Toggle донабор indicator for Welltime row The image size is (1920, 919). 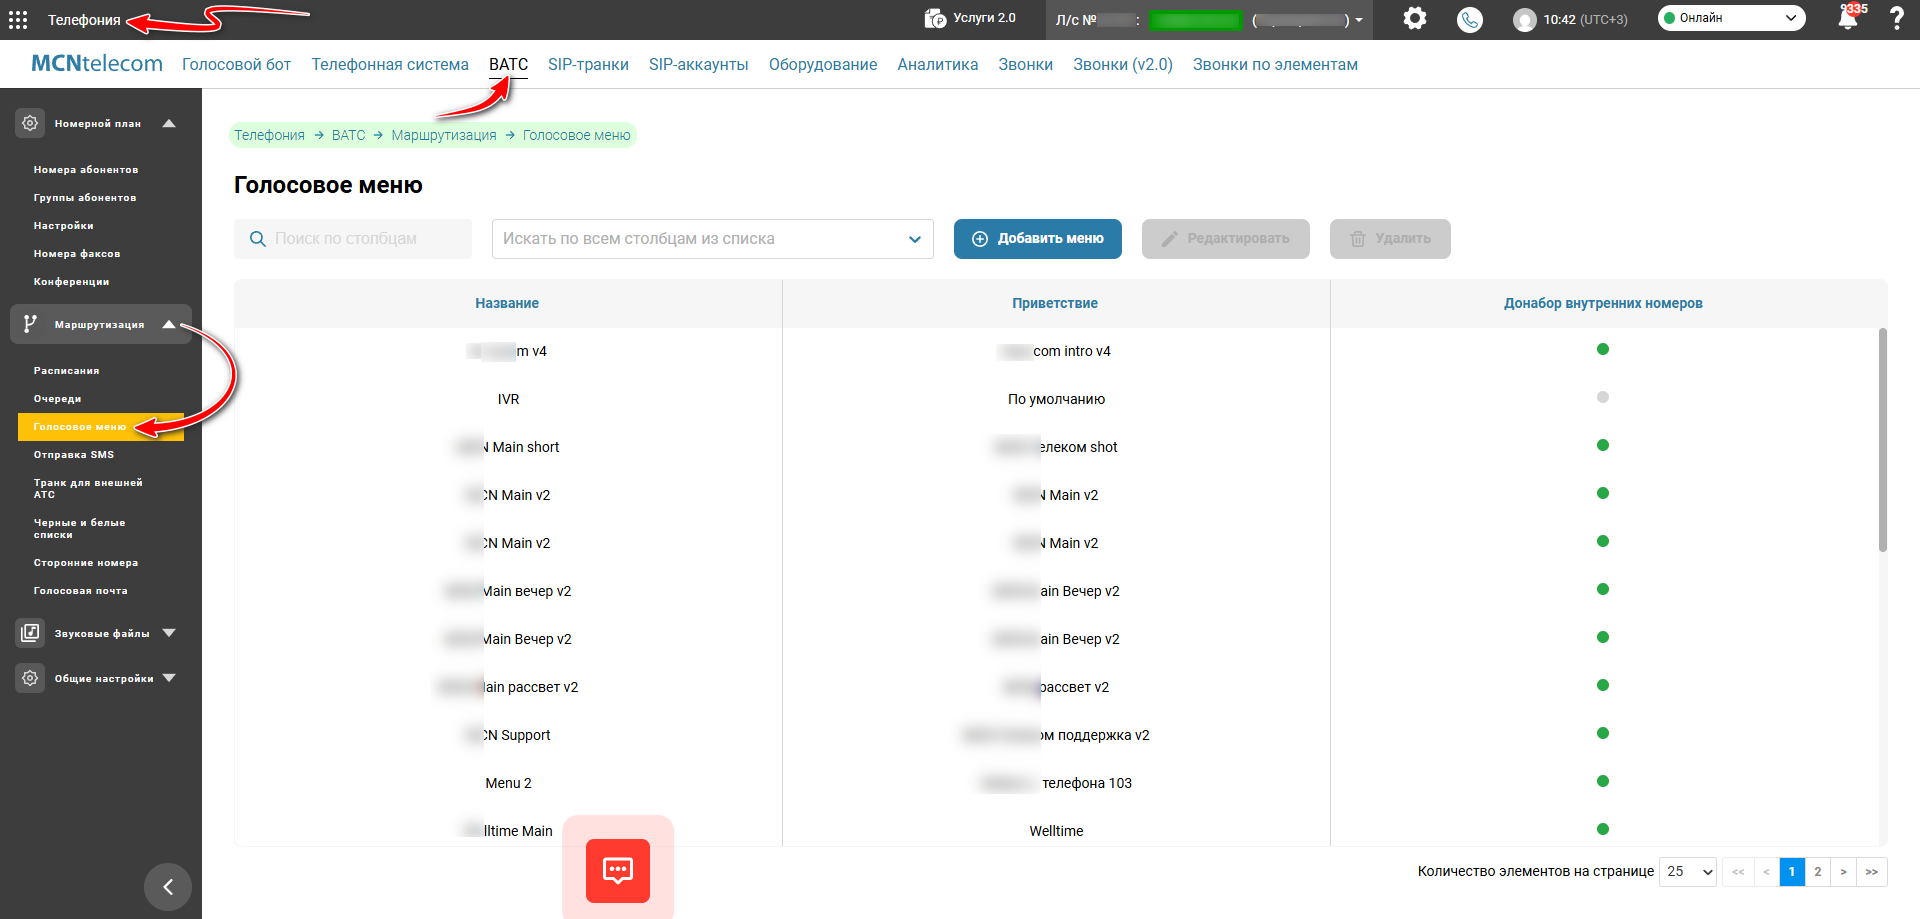(x=1603, y=829)
